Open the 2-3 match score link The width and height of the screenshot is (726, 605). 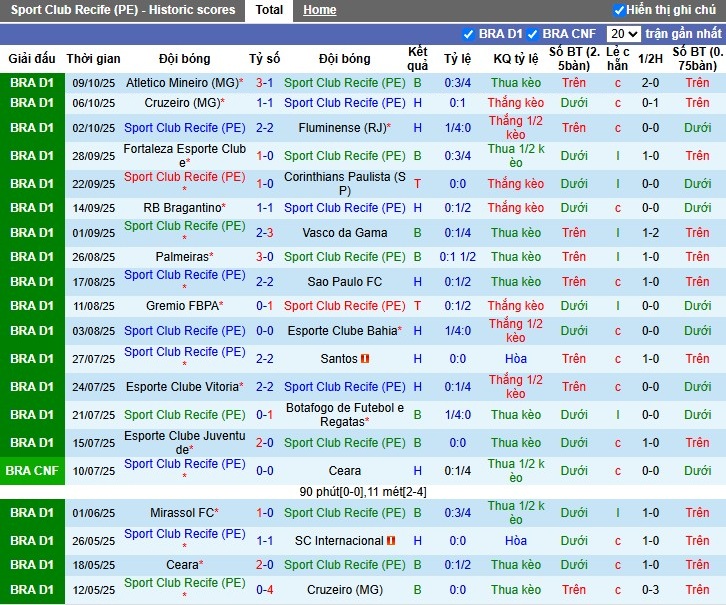(265, 233)
